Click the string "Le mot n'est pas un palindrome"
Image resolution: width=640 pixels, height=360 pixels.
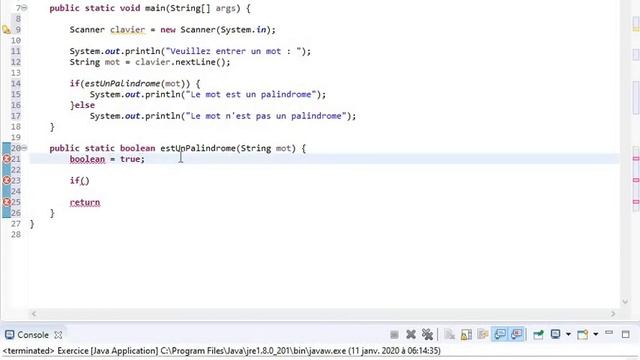coord(266,116)
